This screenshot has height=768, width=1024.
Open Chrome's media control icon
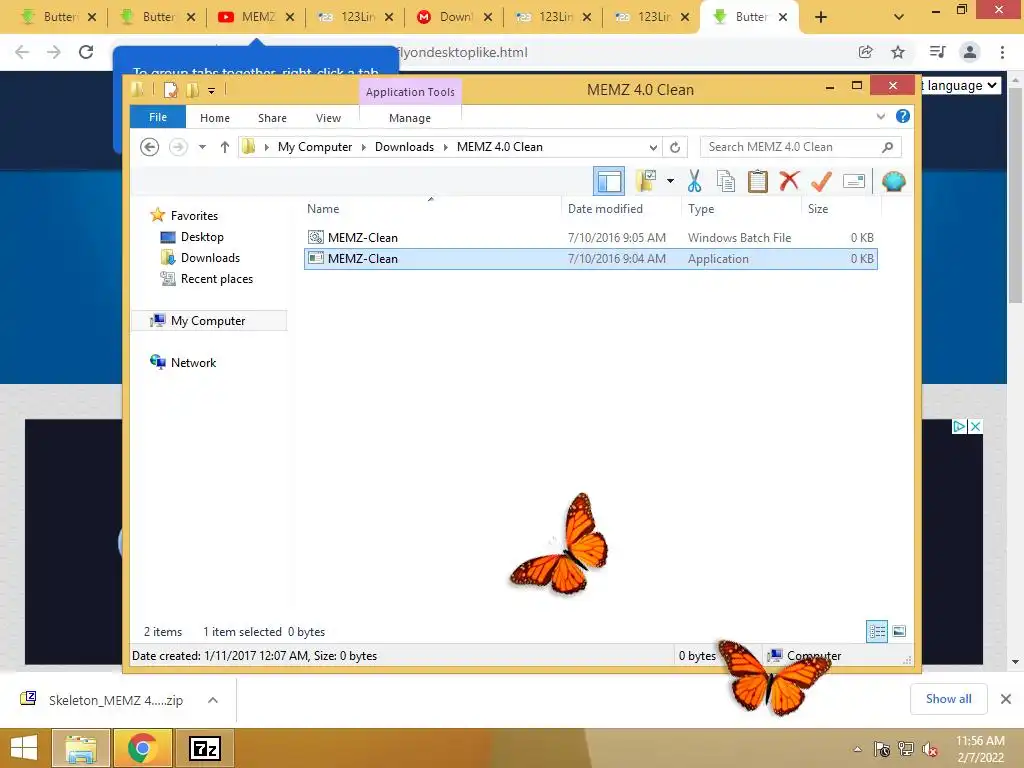click(x=937, y=52)
